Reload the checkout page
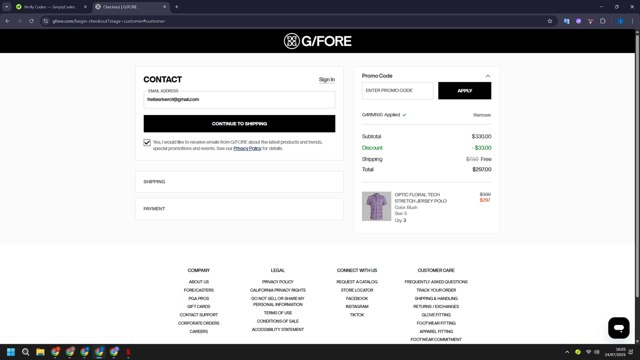Screen dimensions: 640x360 click(31, 21)
